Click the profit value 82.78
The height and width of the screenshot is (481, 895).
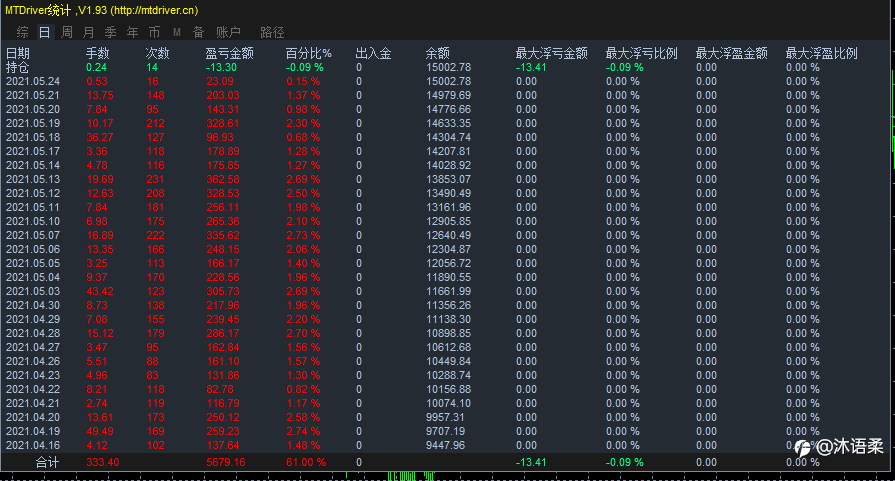click(220, 389)
